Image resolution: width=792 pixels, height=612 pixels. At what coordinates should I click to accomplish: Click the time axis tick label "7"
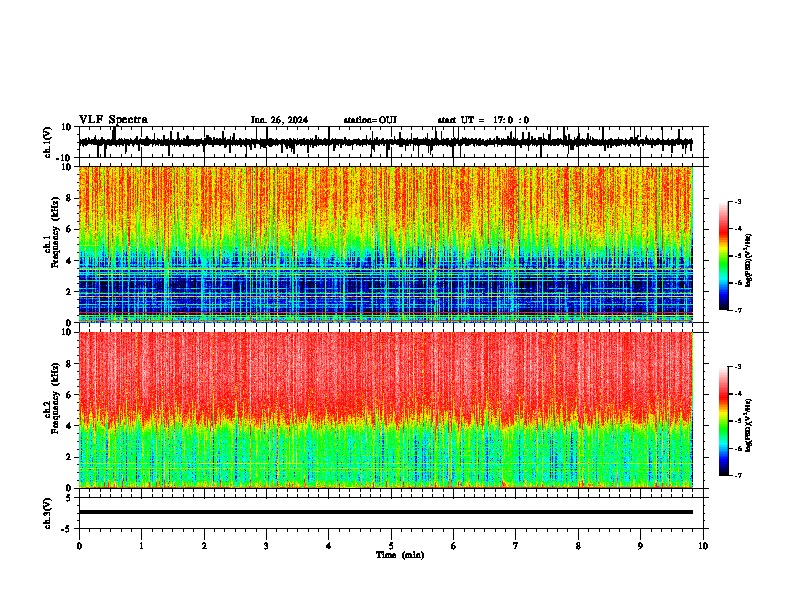pos(516,546)
